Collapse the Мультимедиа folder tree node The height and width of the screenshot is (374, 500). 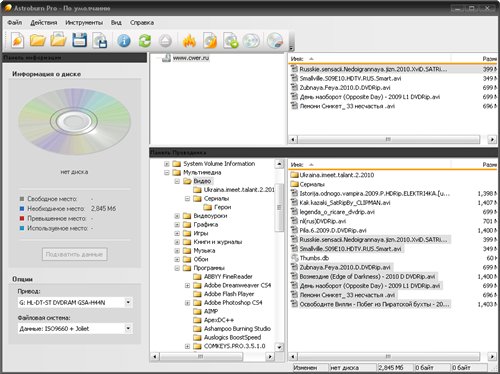(167, 173)
